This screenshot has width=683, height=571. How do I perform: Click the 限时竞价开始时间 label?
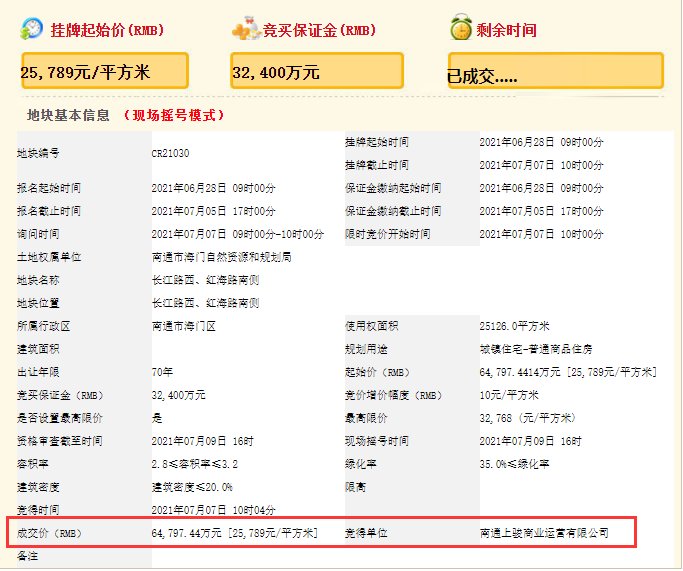pos(388,234)
